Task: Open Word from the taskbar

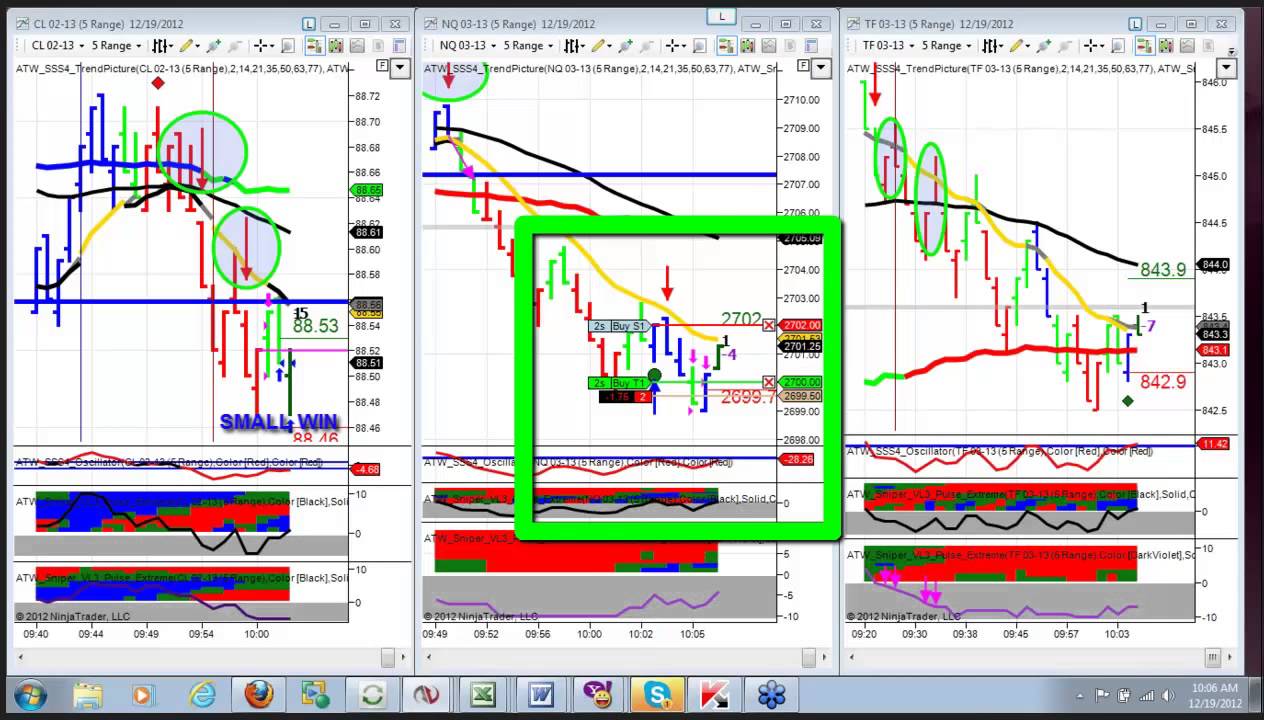Action: 542,694
